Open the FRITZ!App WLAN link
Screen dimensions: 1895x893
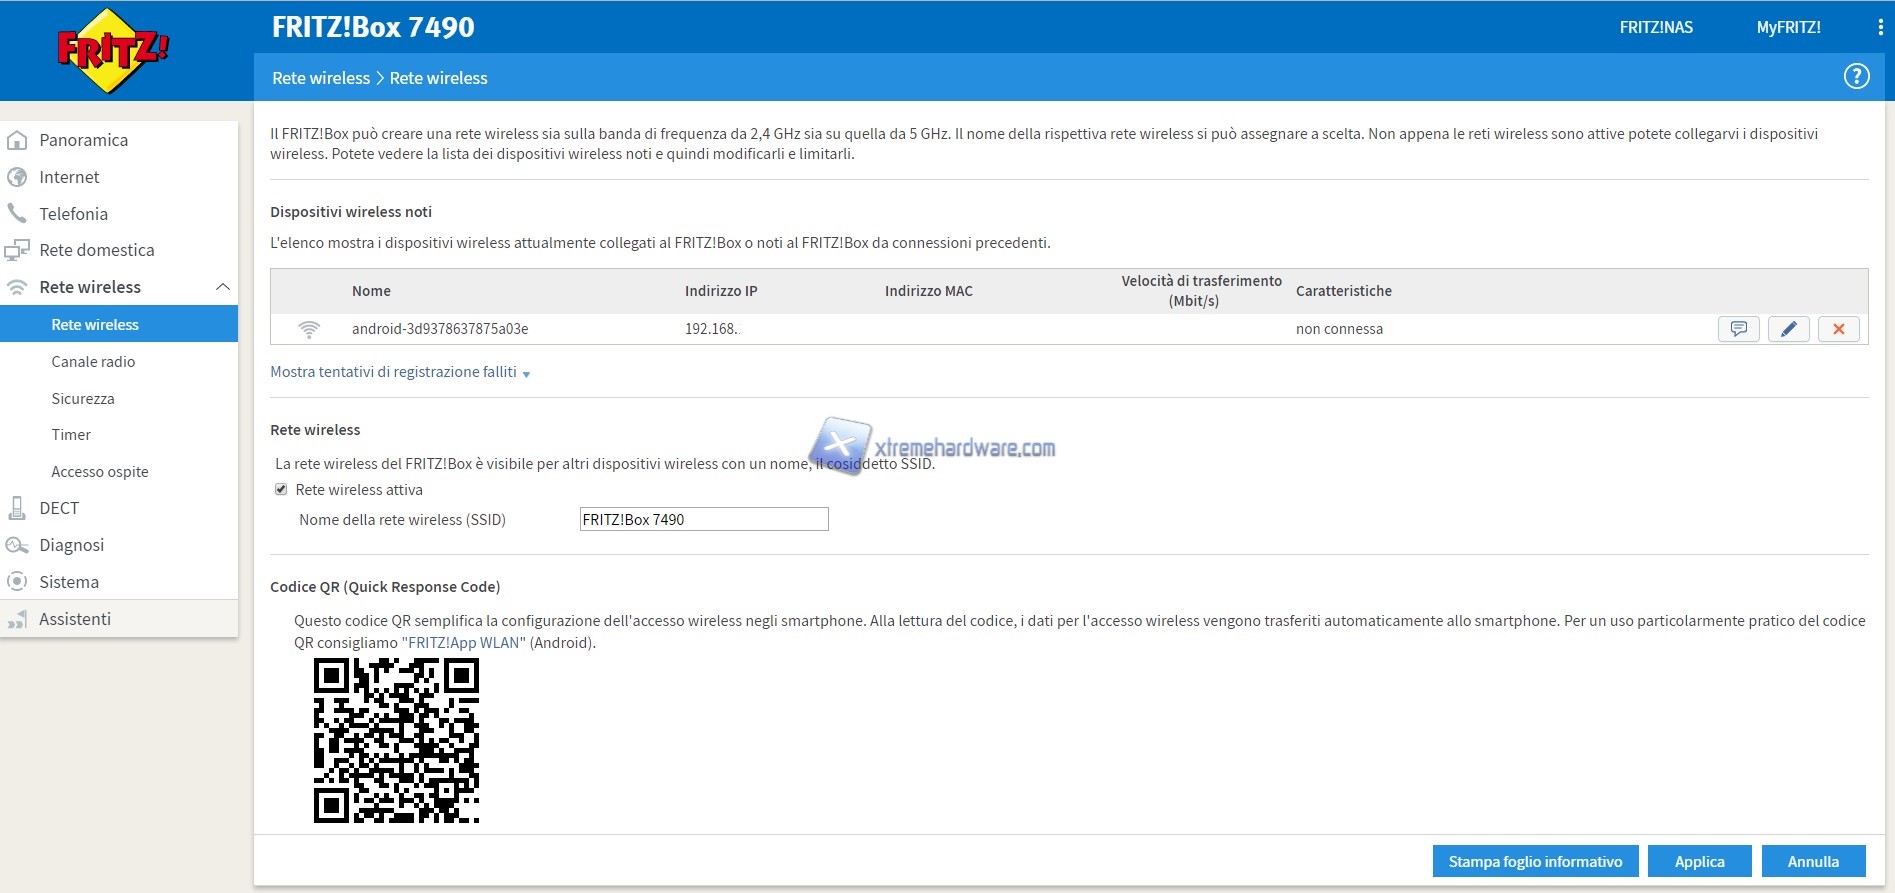pyautogui.click(x=463, y=643)
